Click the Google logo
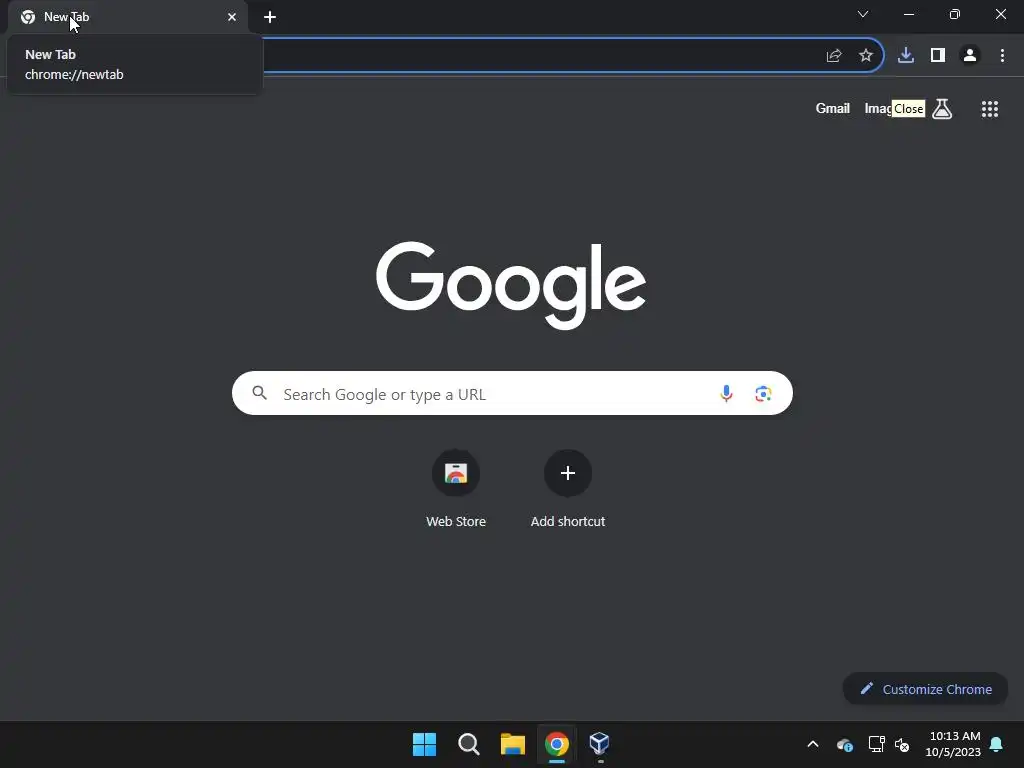This screenshot has width=1024, height=768. point(511,285)
